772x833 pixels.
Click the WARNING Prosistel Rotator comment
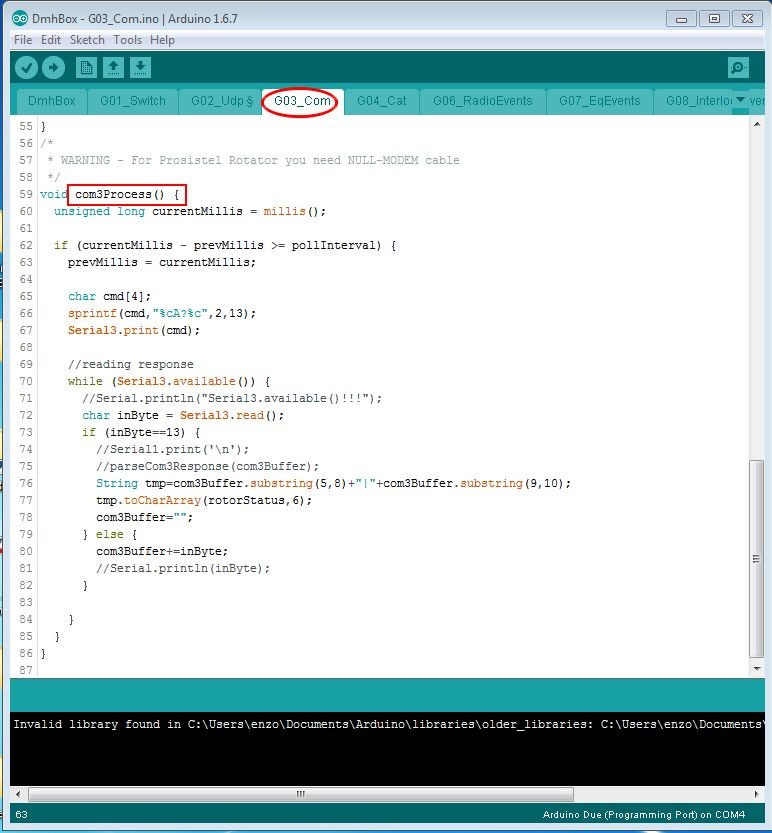click(253, 160)
